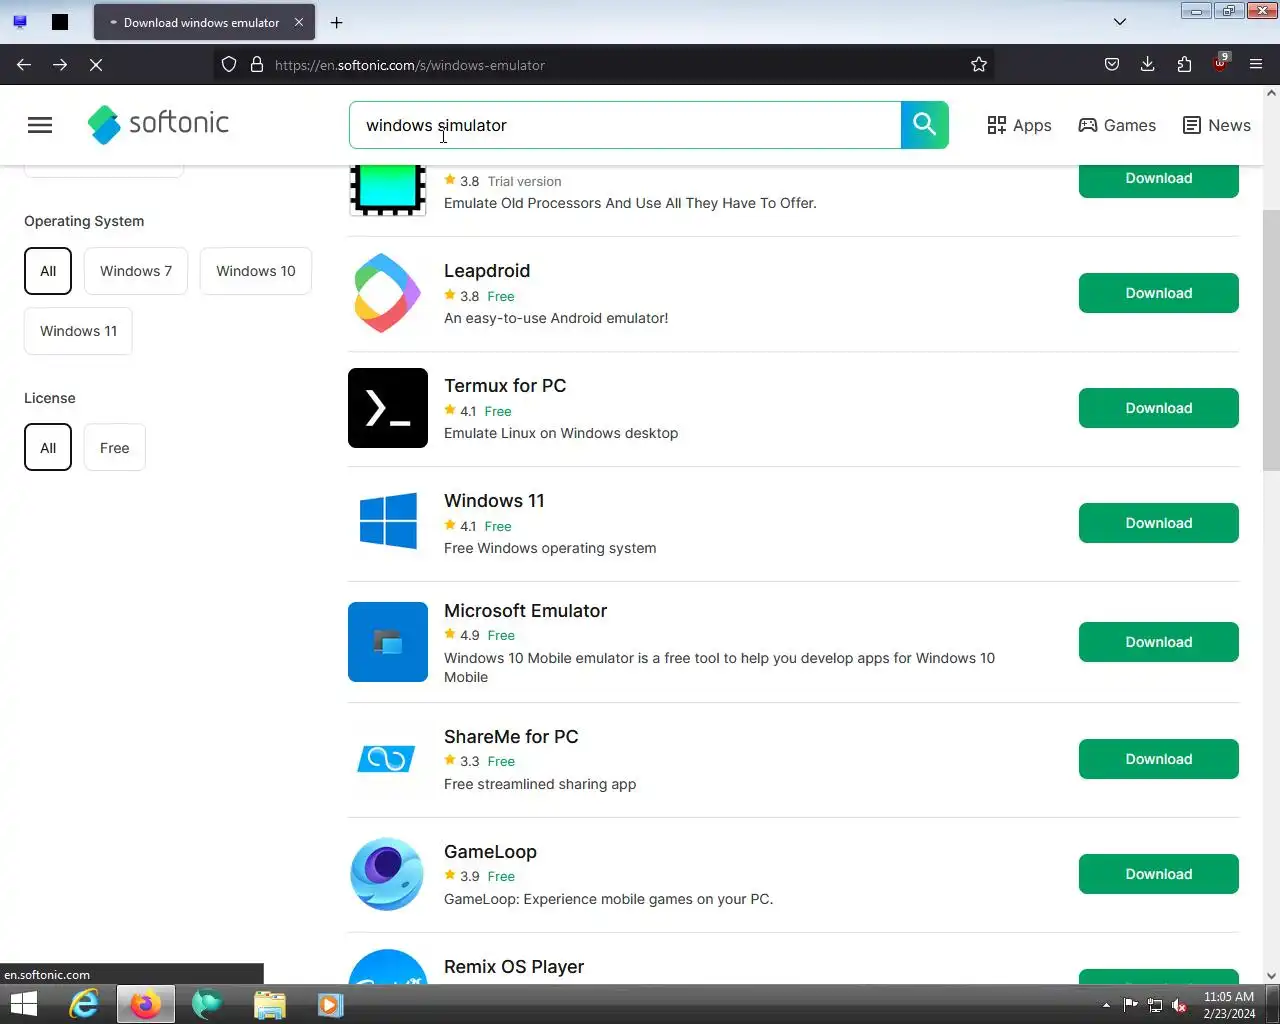Image resolution: width=1280 pixels, height=1024 pixels.
Task: Bookmark this page with the star
Action: (x=979, y=65)
